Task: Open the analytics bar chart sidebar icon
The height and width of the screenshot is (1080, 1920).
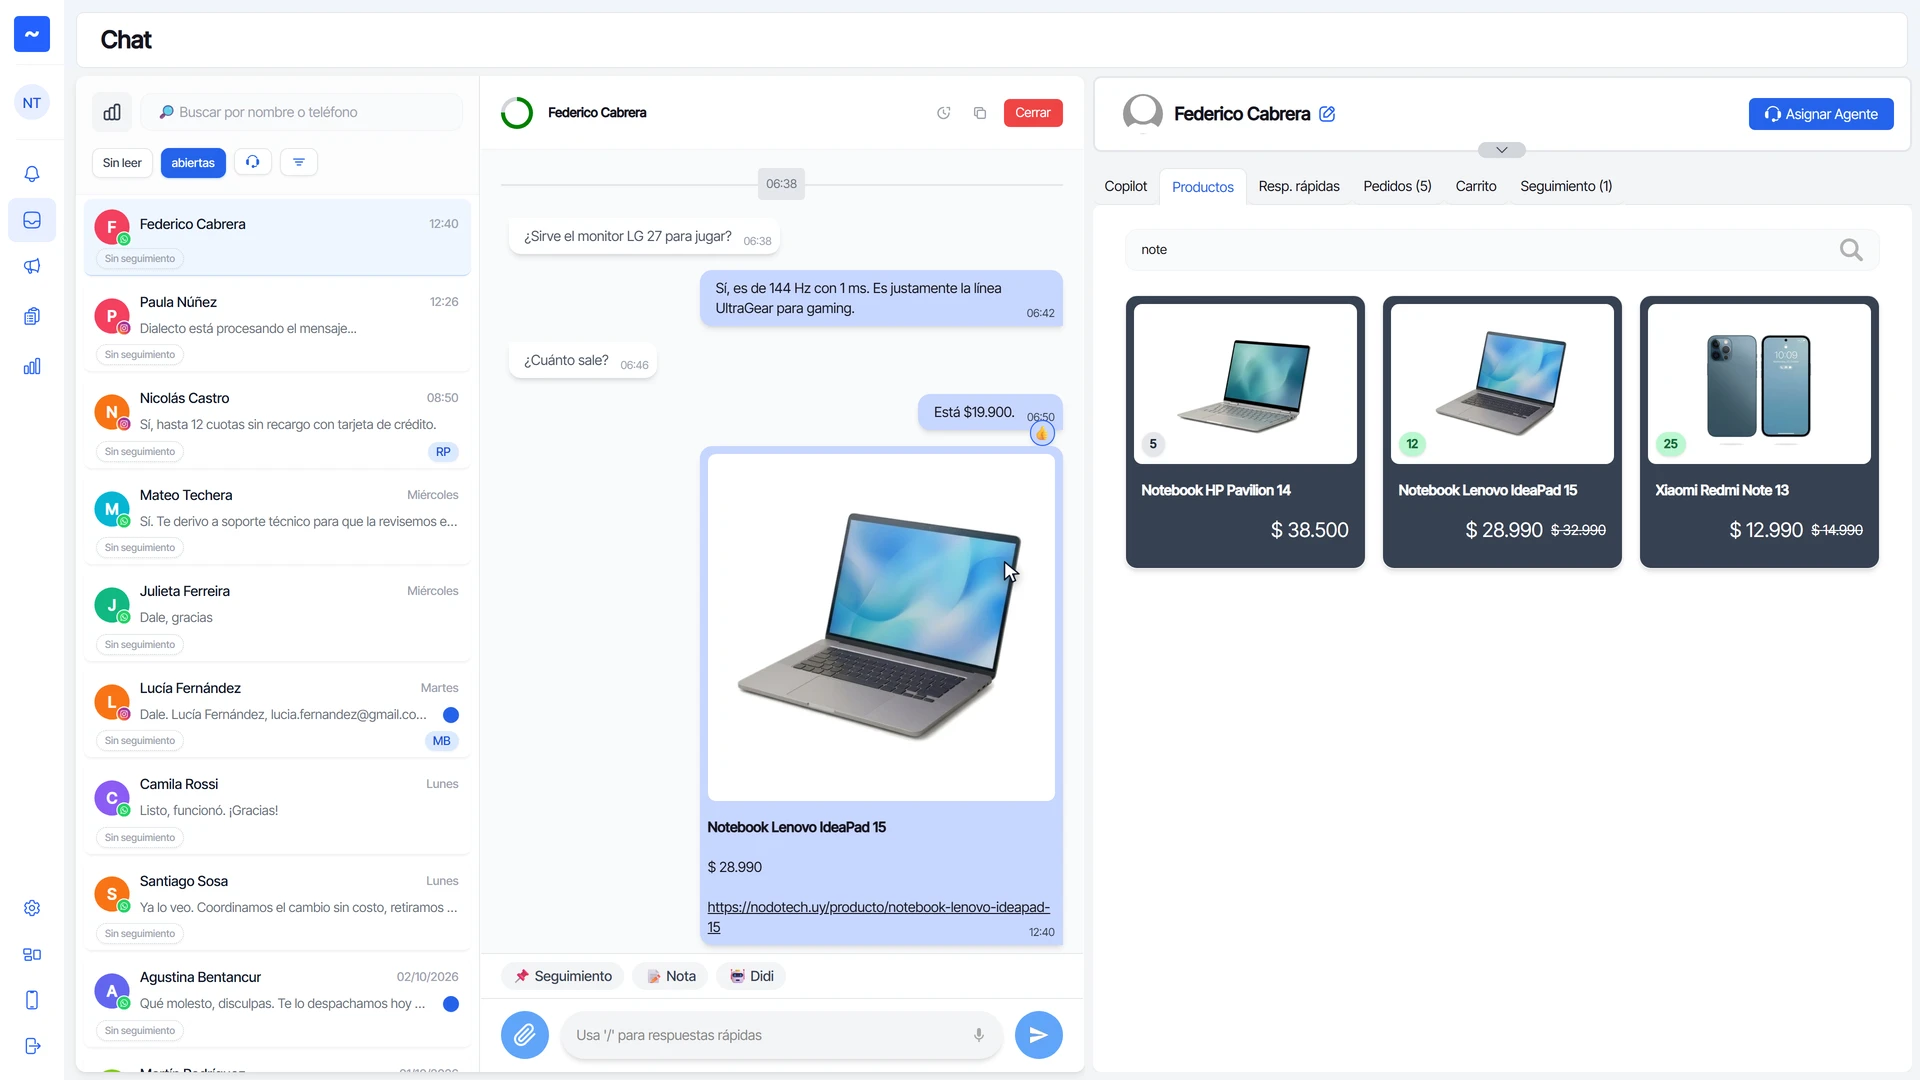Action: (x=32, y=366)
